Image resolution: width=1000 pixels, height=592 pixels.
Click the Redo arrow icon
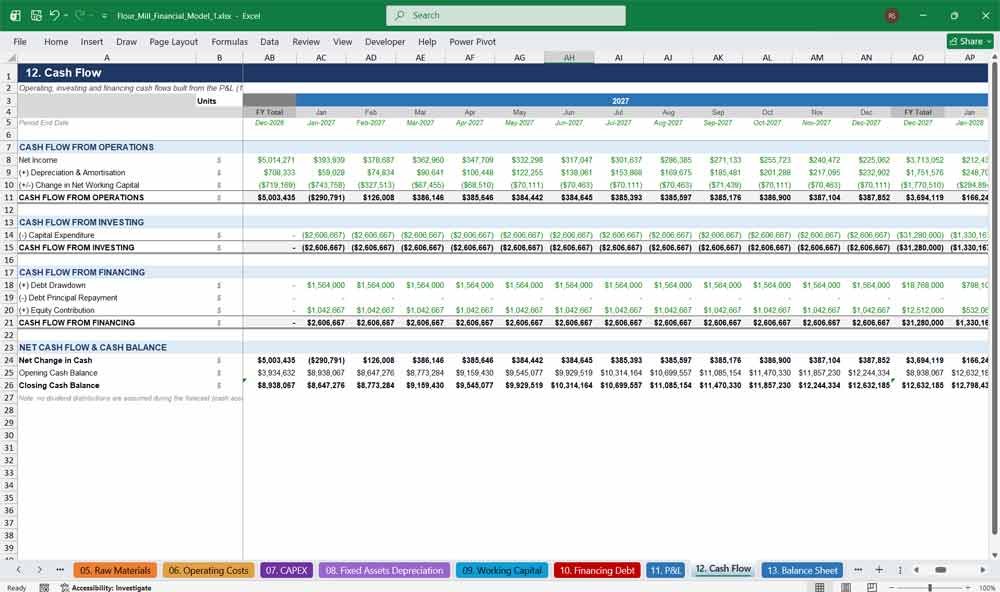point(80,15)
